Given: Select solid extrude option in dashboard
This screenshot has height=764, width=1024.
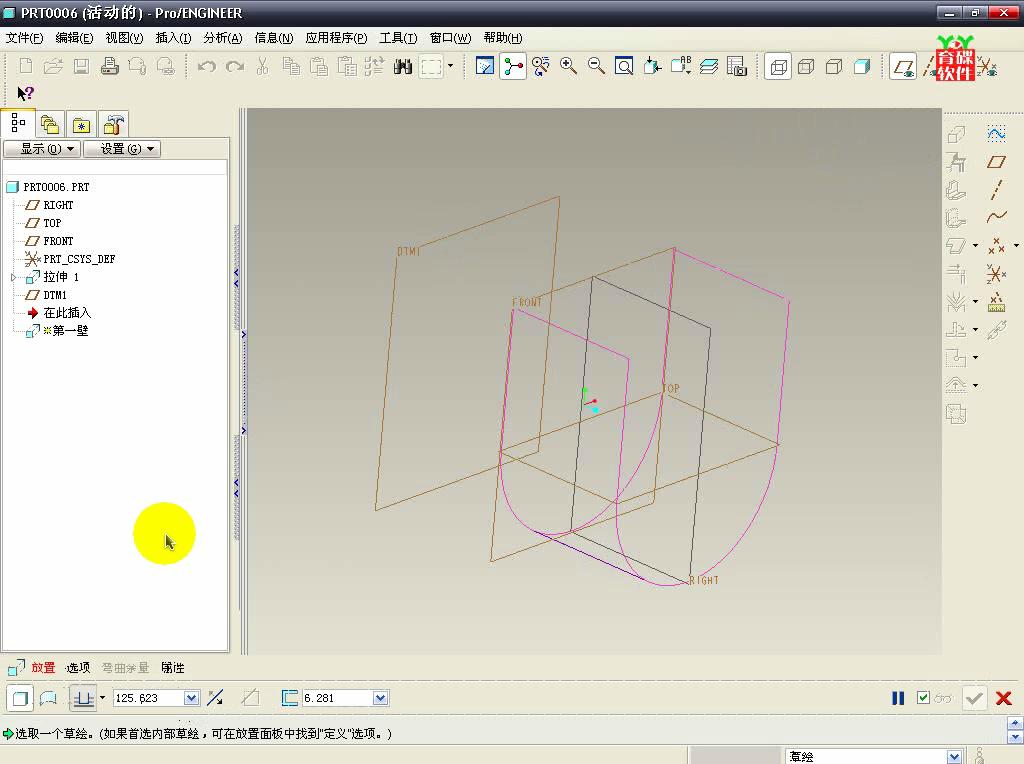Looking at the screenshot, I should pyautogui.click(x=20, y=698).
